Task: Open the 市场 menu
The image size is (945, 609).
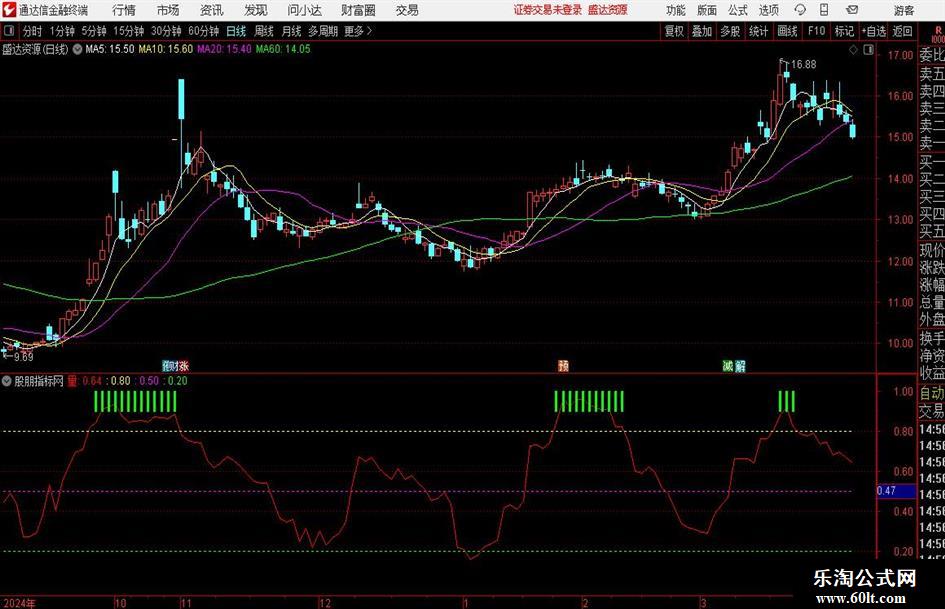Action: (168, 10)
